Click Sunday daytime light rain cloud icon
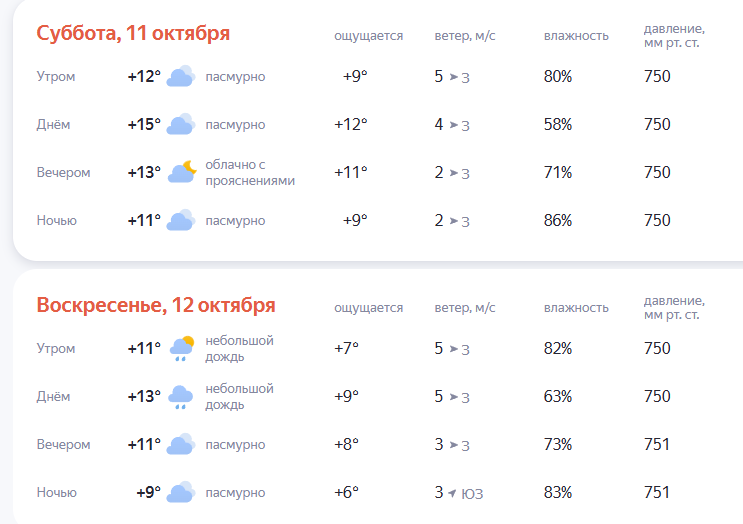The width and height of the screenshot is (743, 524). (181, 397)
